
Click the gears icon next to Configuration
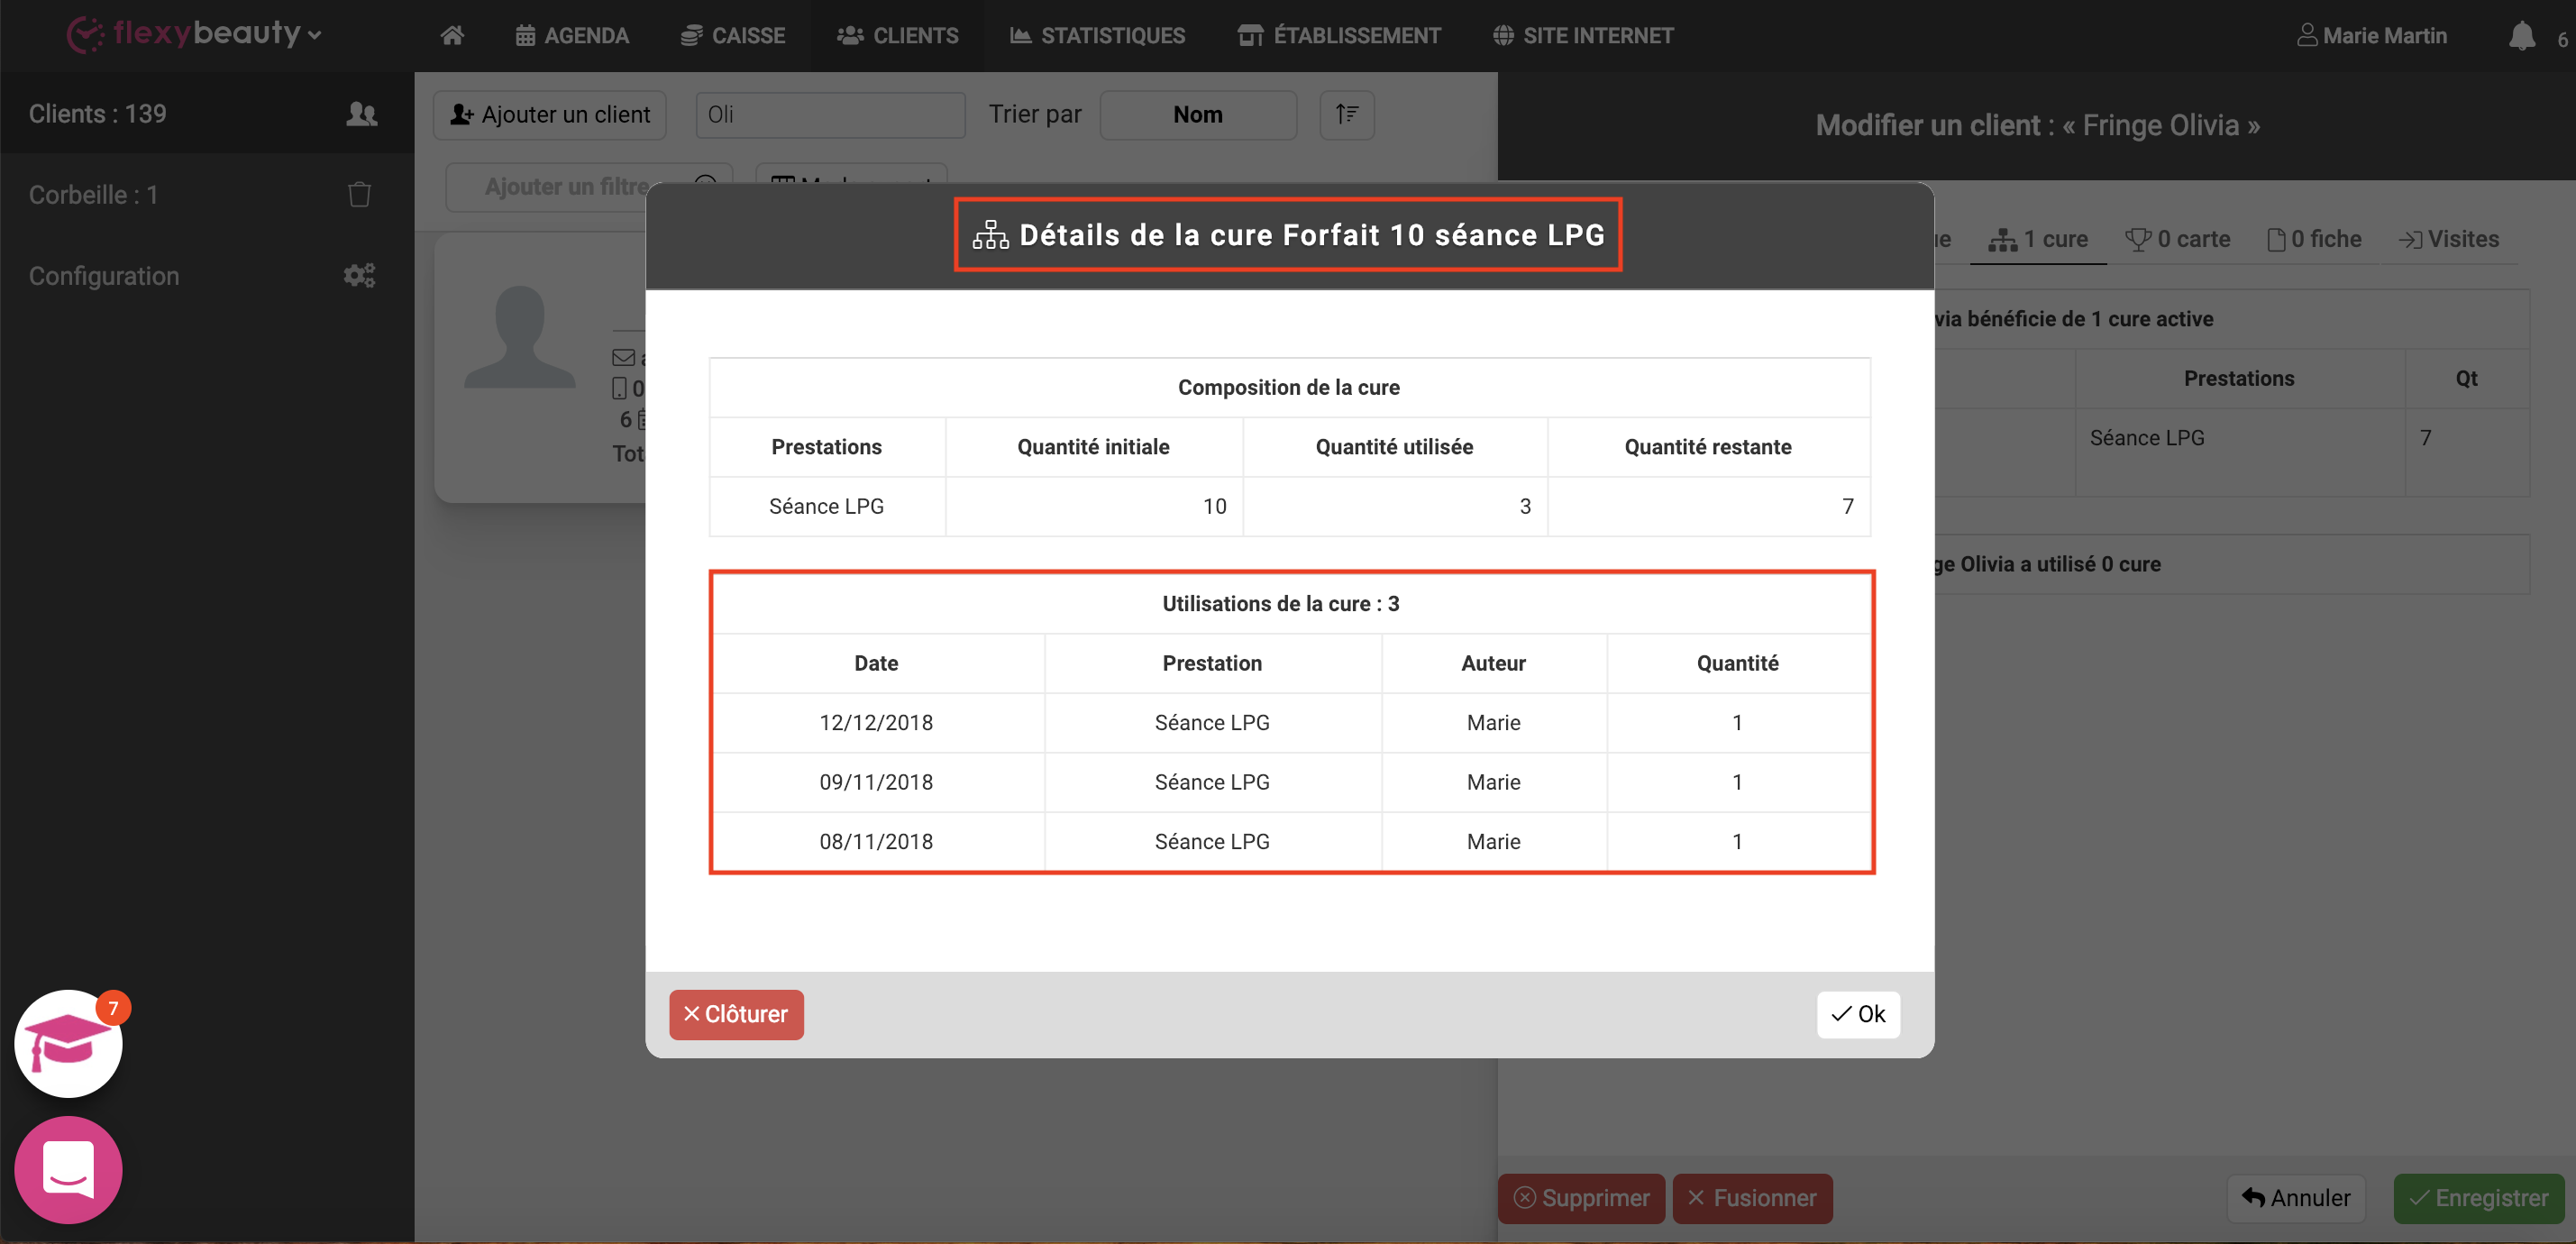(360, 275)
